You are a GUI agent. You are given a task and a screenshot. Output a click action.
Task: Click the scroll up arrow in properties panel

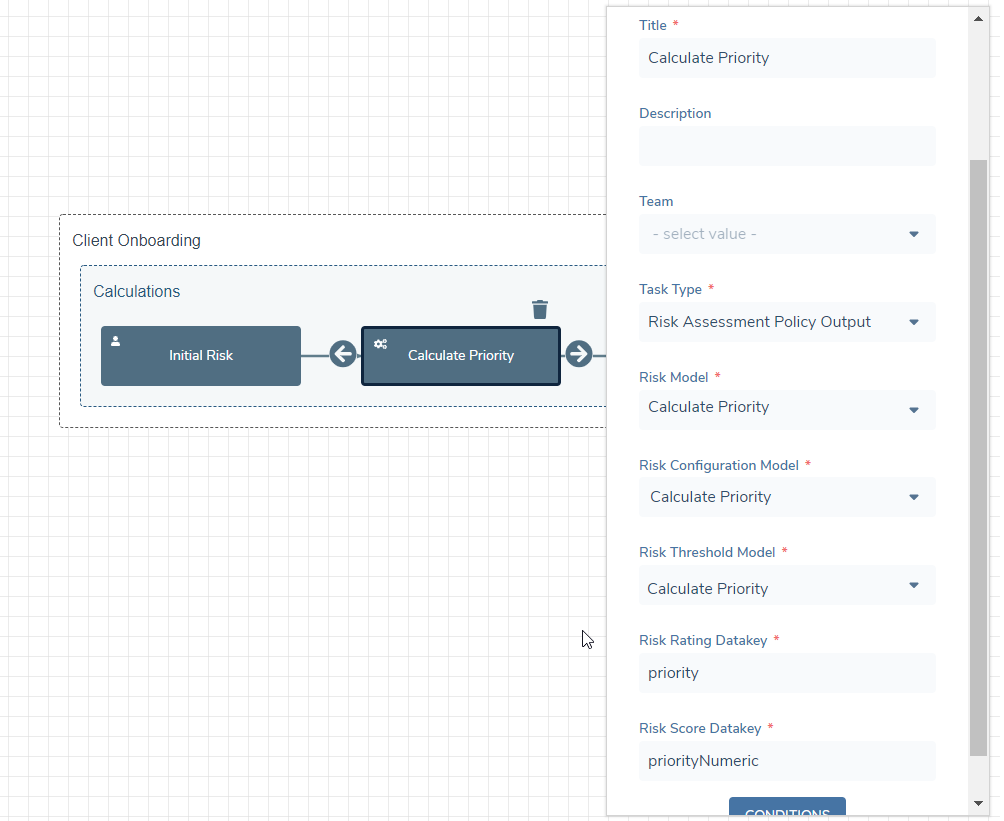978,17
